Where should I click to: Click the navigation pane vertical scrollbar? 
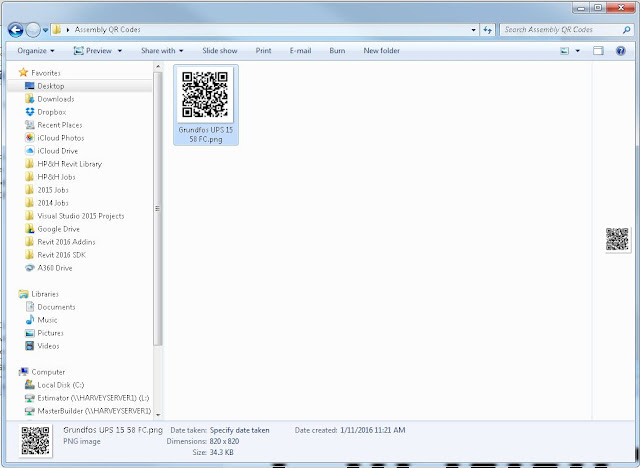click(x=158, y=208)
